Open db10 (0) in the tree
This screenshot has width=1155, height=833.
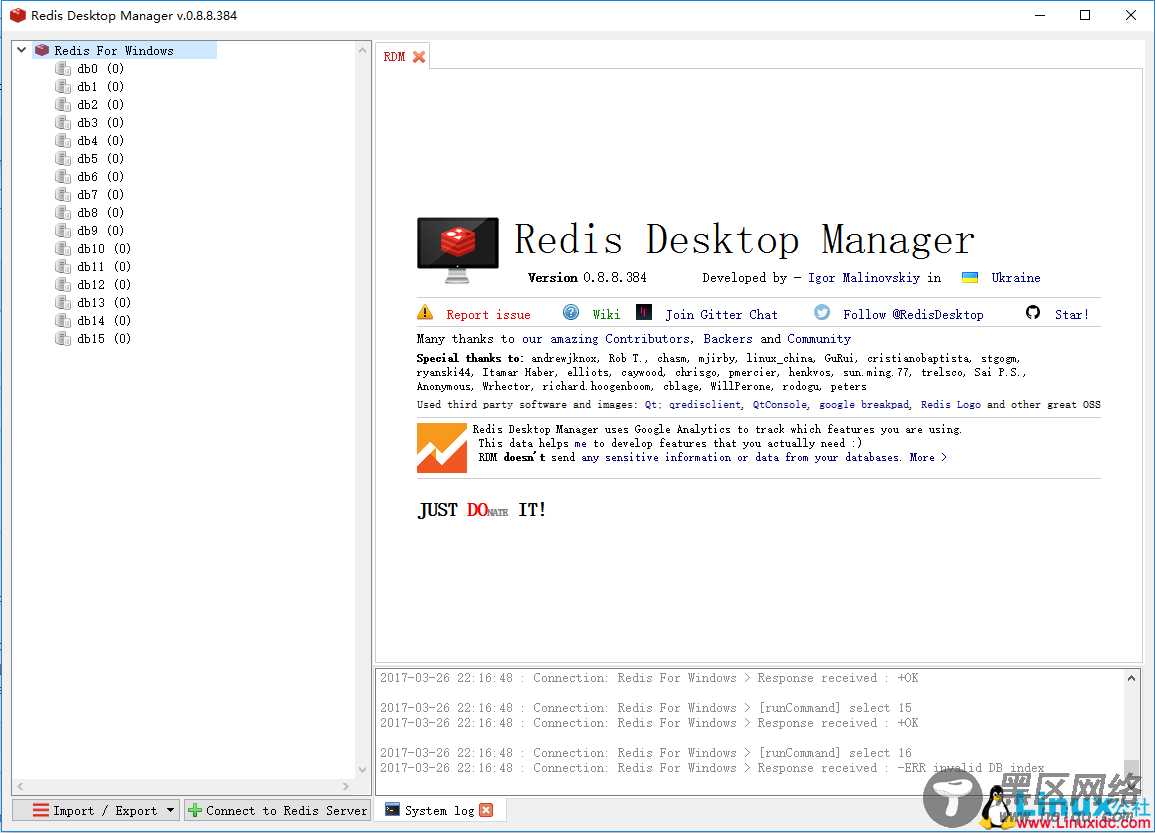(x=104, y=249)
